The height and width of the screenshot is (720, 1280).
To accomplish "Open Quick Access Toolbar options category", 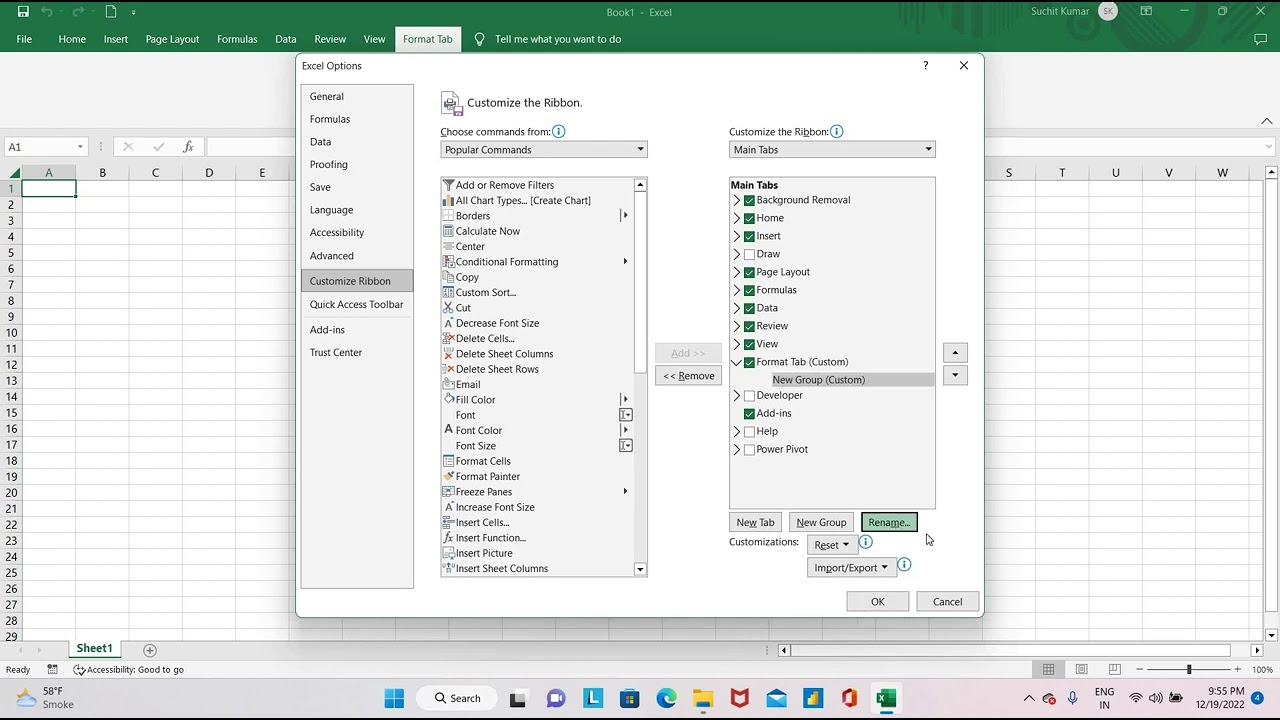I will point(357,304).
